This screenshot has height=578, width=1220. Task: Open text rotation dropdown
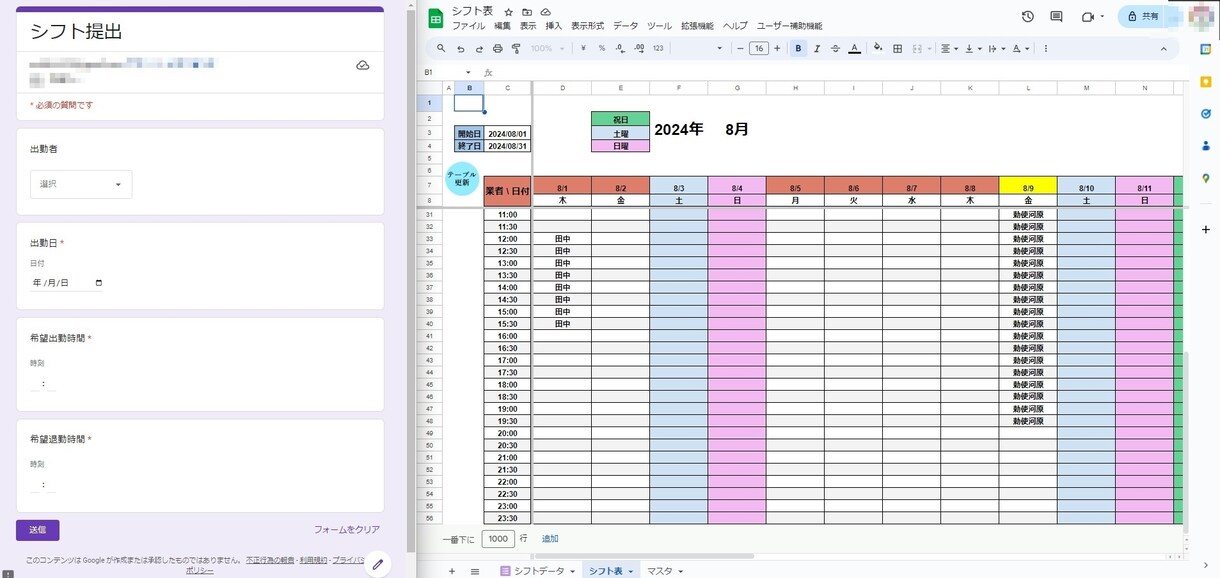pyautogui.click(x=1020, y=48)
